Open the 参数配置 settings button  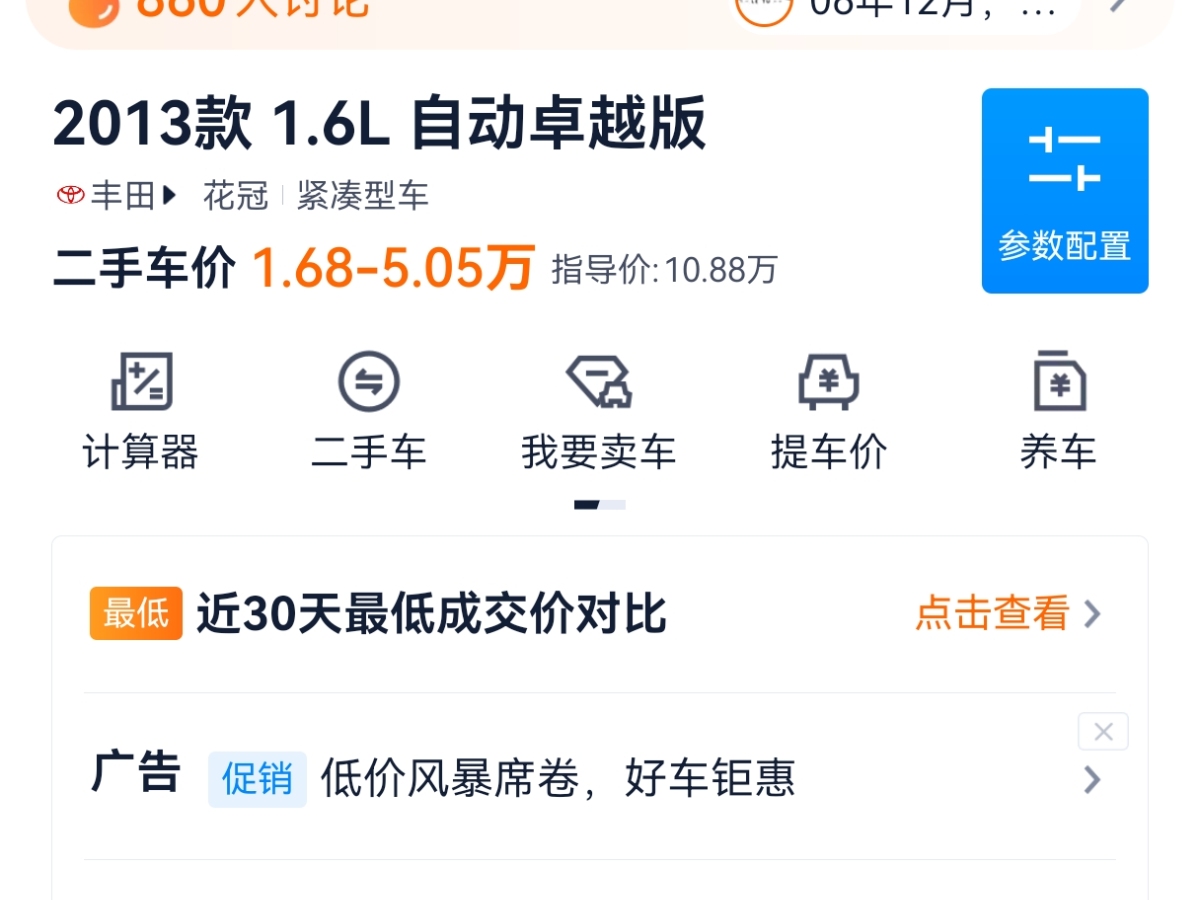click(1065, 191)
